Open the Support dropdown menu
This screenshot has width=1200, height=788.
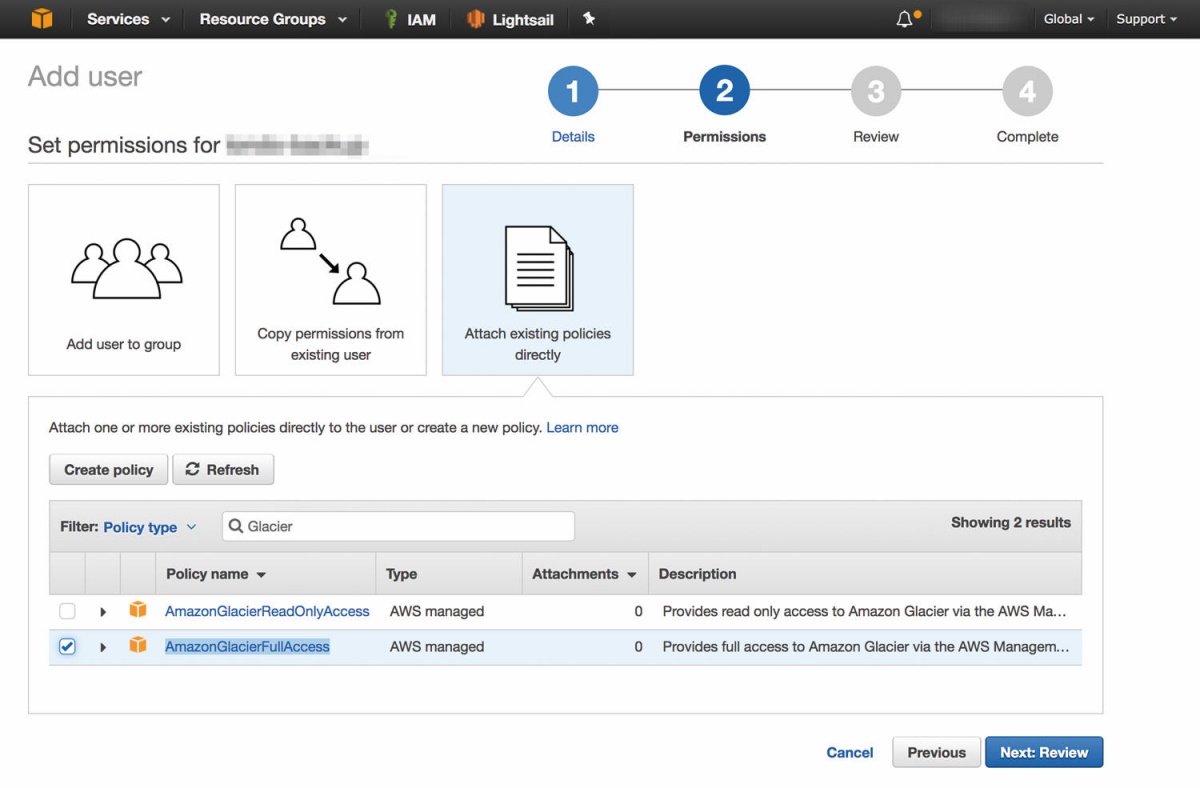[x=1146, y=19]
